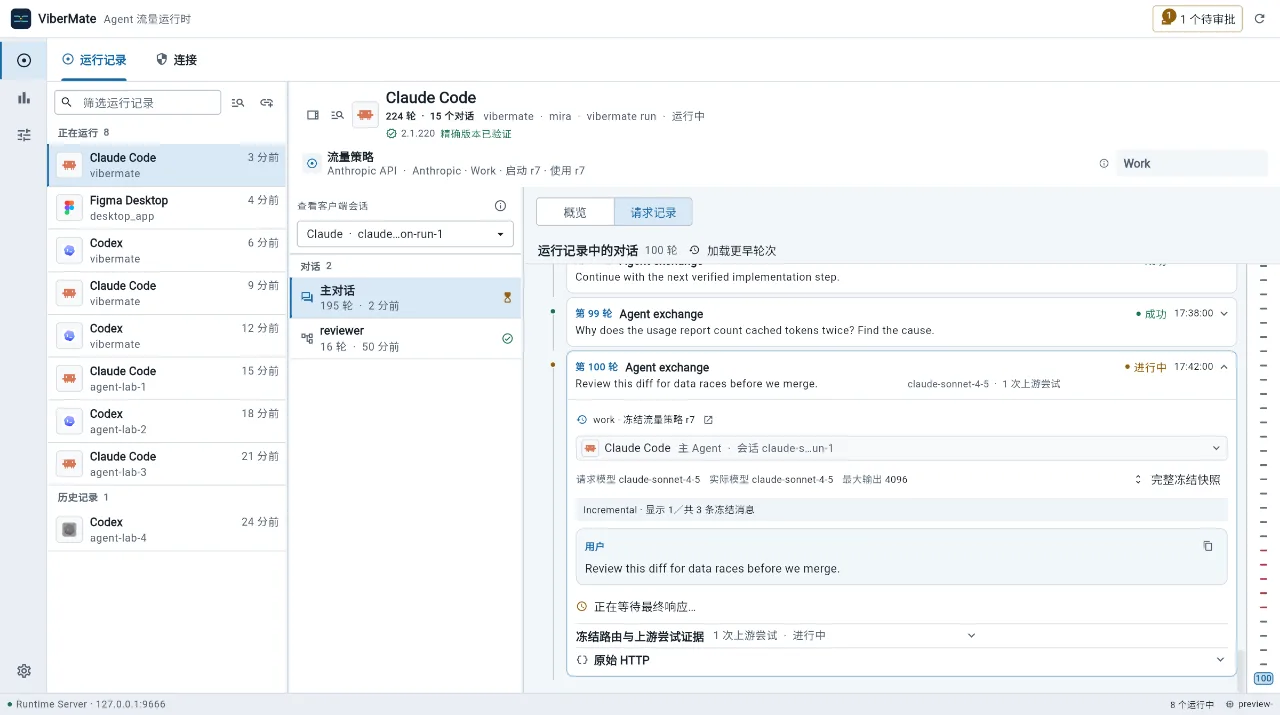Open the run records view in left rail
The width and height of the screenshot is (1280, 715).
pos(24,60)
